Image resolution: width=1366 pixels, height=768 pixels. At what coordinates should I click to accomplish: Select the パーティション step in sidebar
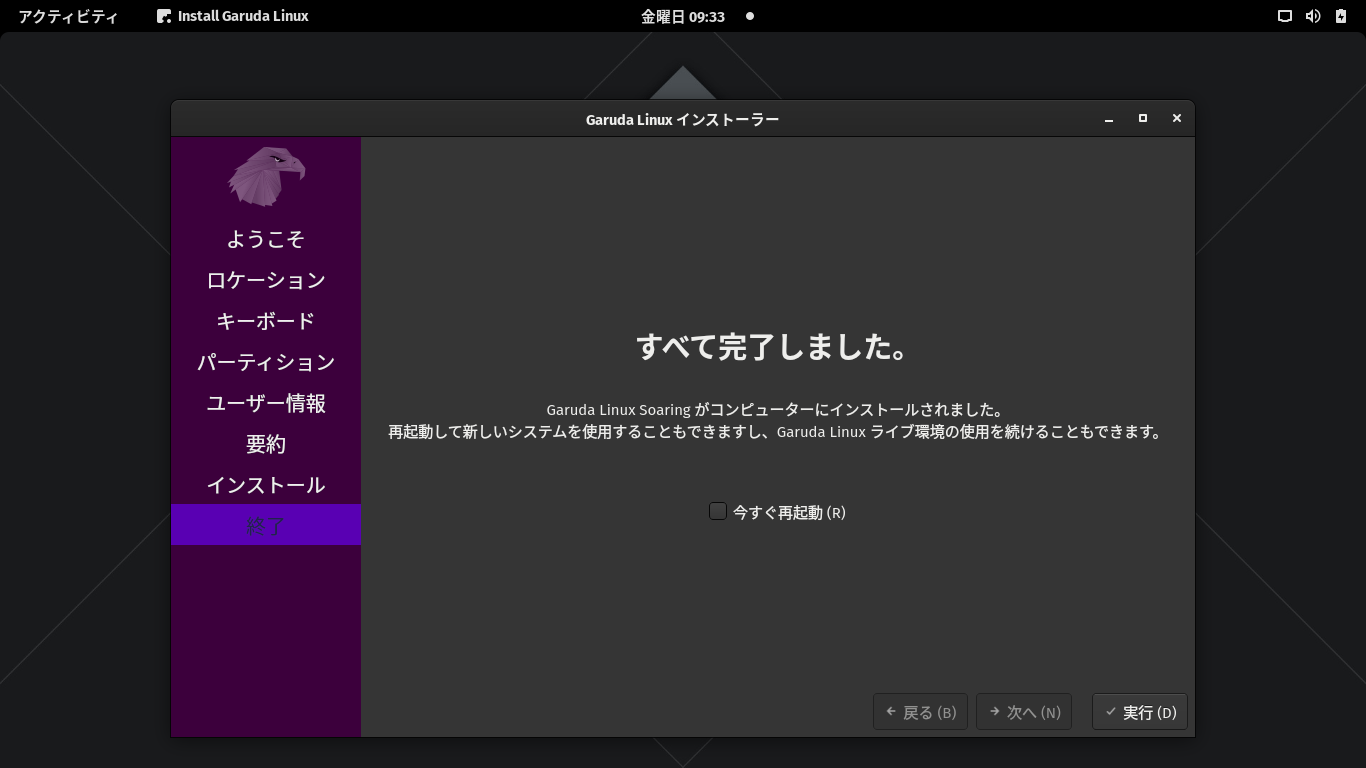click(x=266, y=362)
